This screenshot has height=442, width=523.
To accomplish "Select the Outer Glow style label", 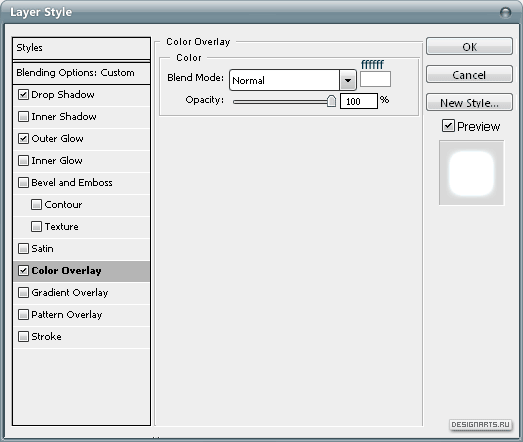I will click(57, 139).
